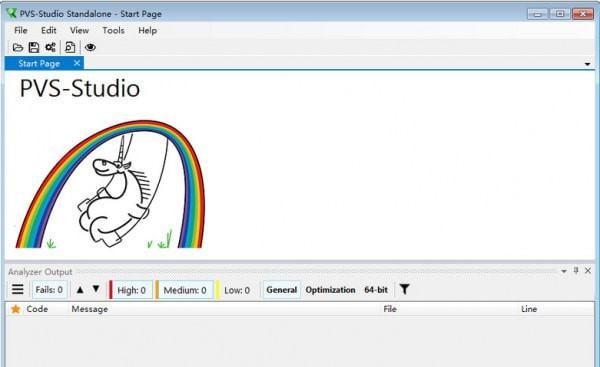Click the orange star column header
This screenshot has height=367, width=600.
click(x=16, y=309)
